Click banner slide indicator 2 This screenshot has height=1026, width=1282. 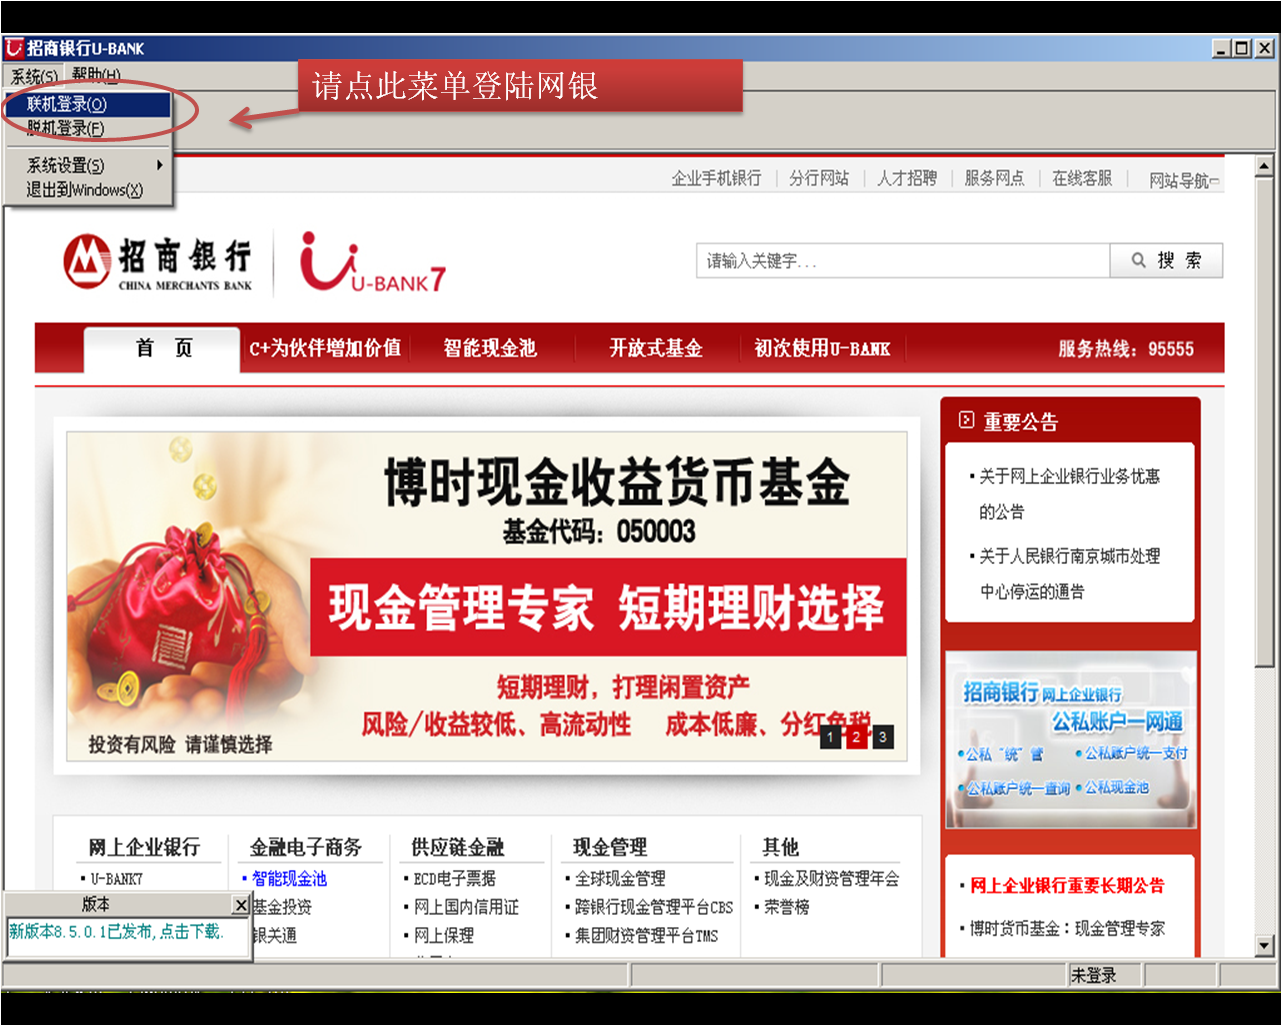pos(856,737)
